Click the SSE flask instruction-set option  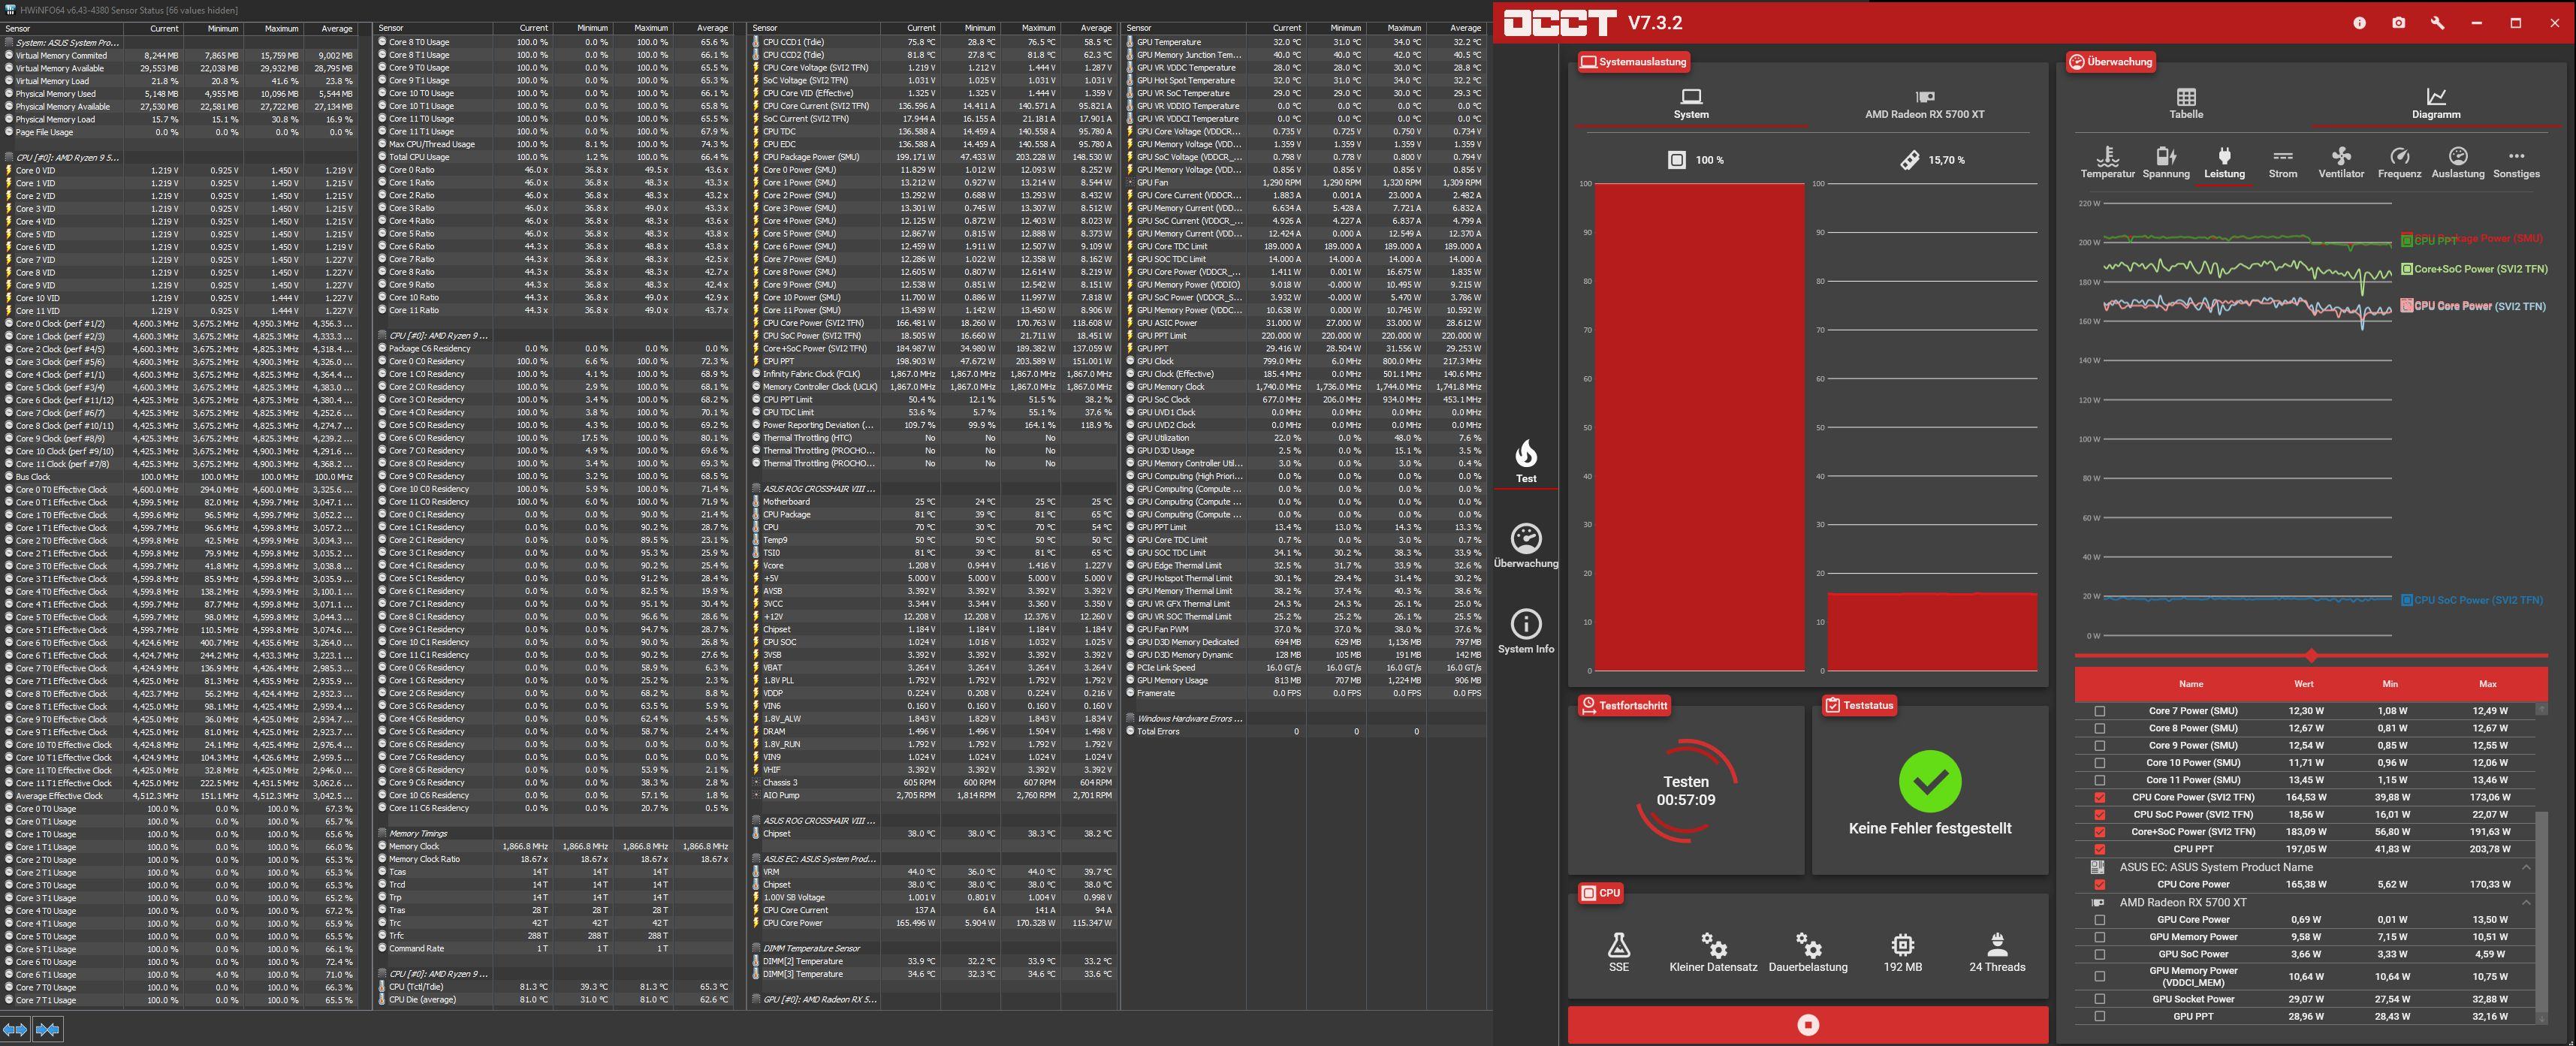pyautogui.click(x=1619, y=953)
